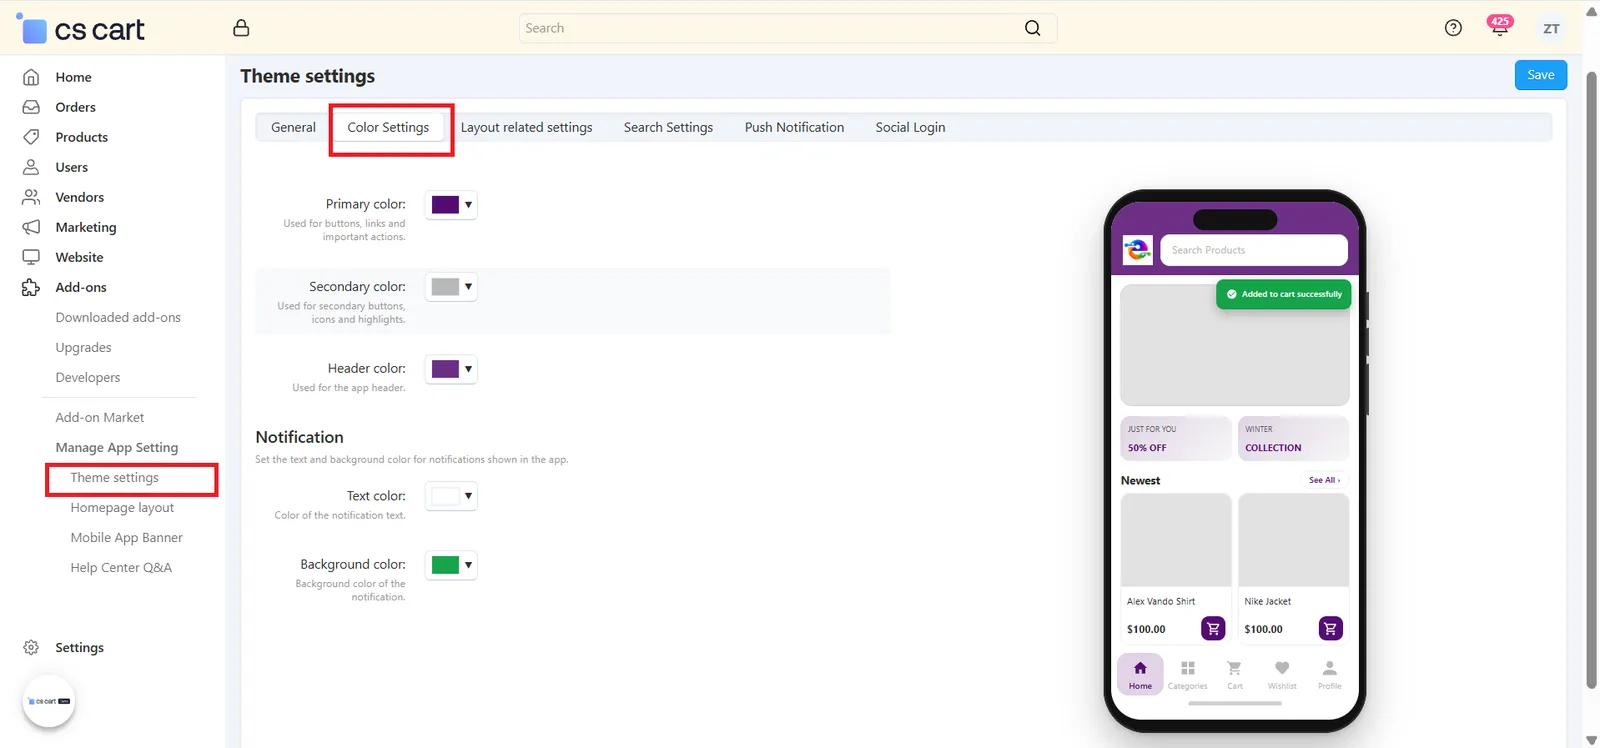Click the cart button under Nike Jacket
This screenshot has width=1600, height=748.
(x=1330, y=628)
